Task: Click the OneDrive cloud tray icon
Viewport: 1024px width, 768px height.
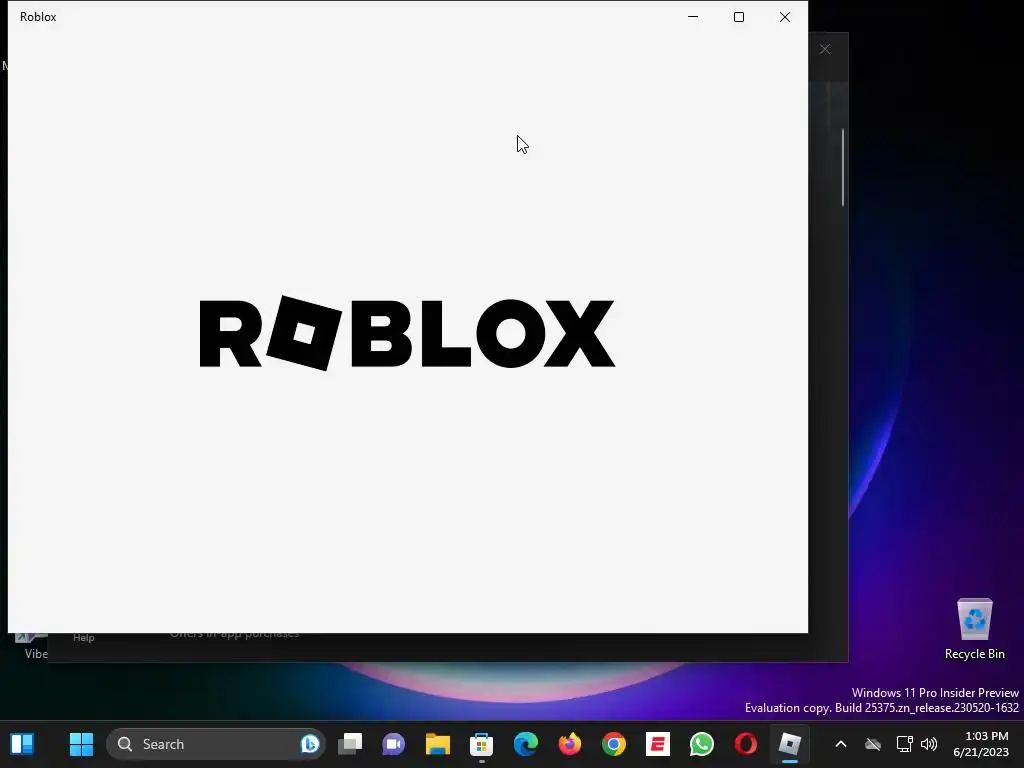Action: [872, 744]
